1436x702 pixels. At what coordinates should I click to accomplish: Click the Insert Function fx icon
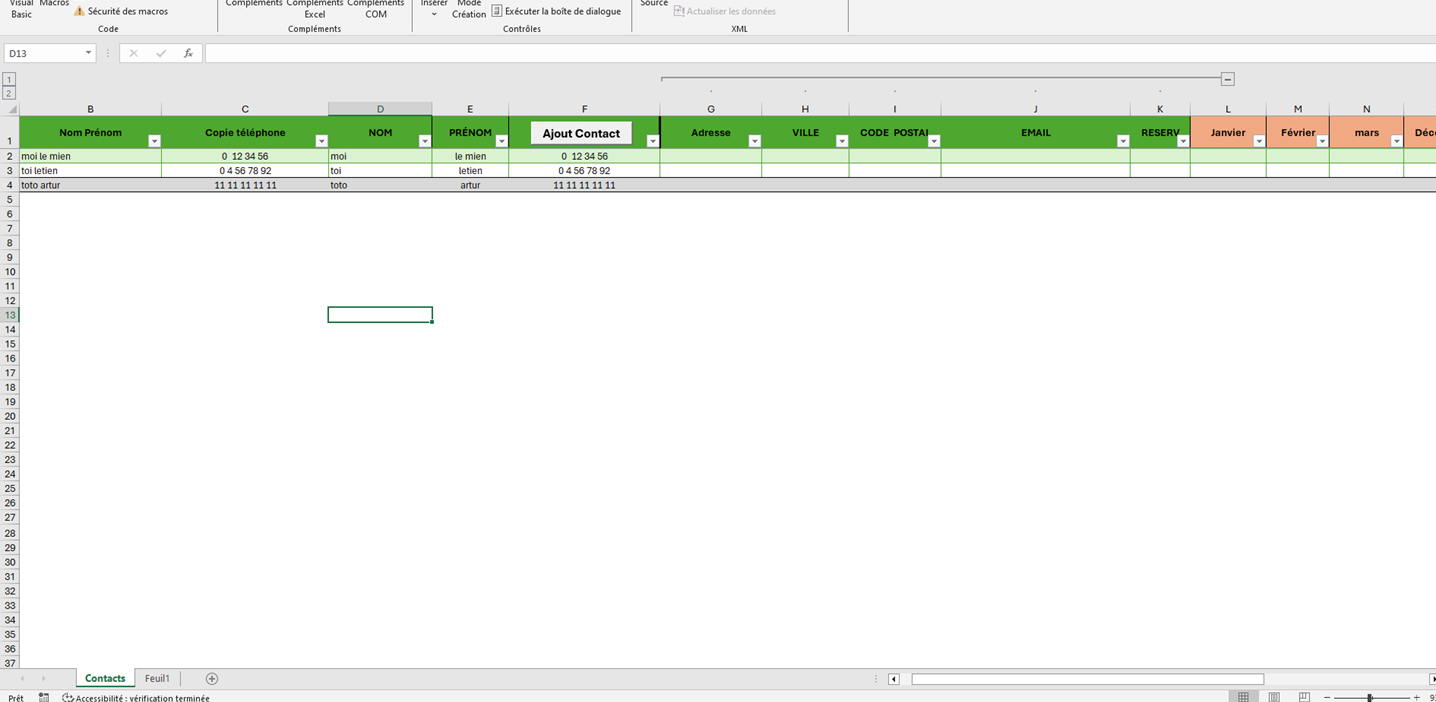(x=188, y=53)
